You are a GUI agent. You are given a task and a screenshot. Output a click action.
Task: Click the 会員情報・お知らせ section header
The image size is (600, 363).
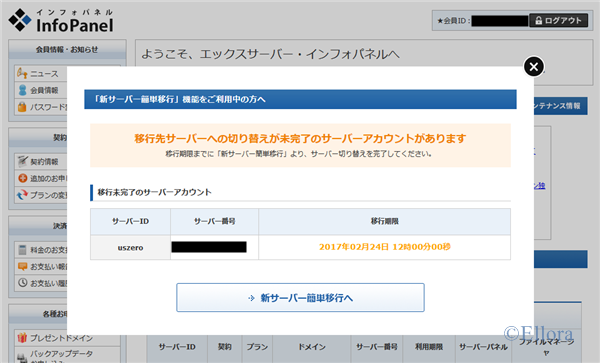point(67,49)
